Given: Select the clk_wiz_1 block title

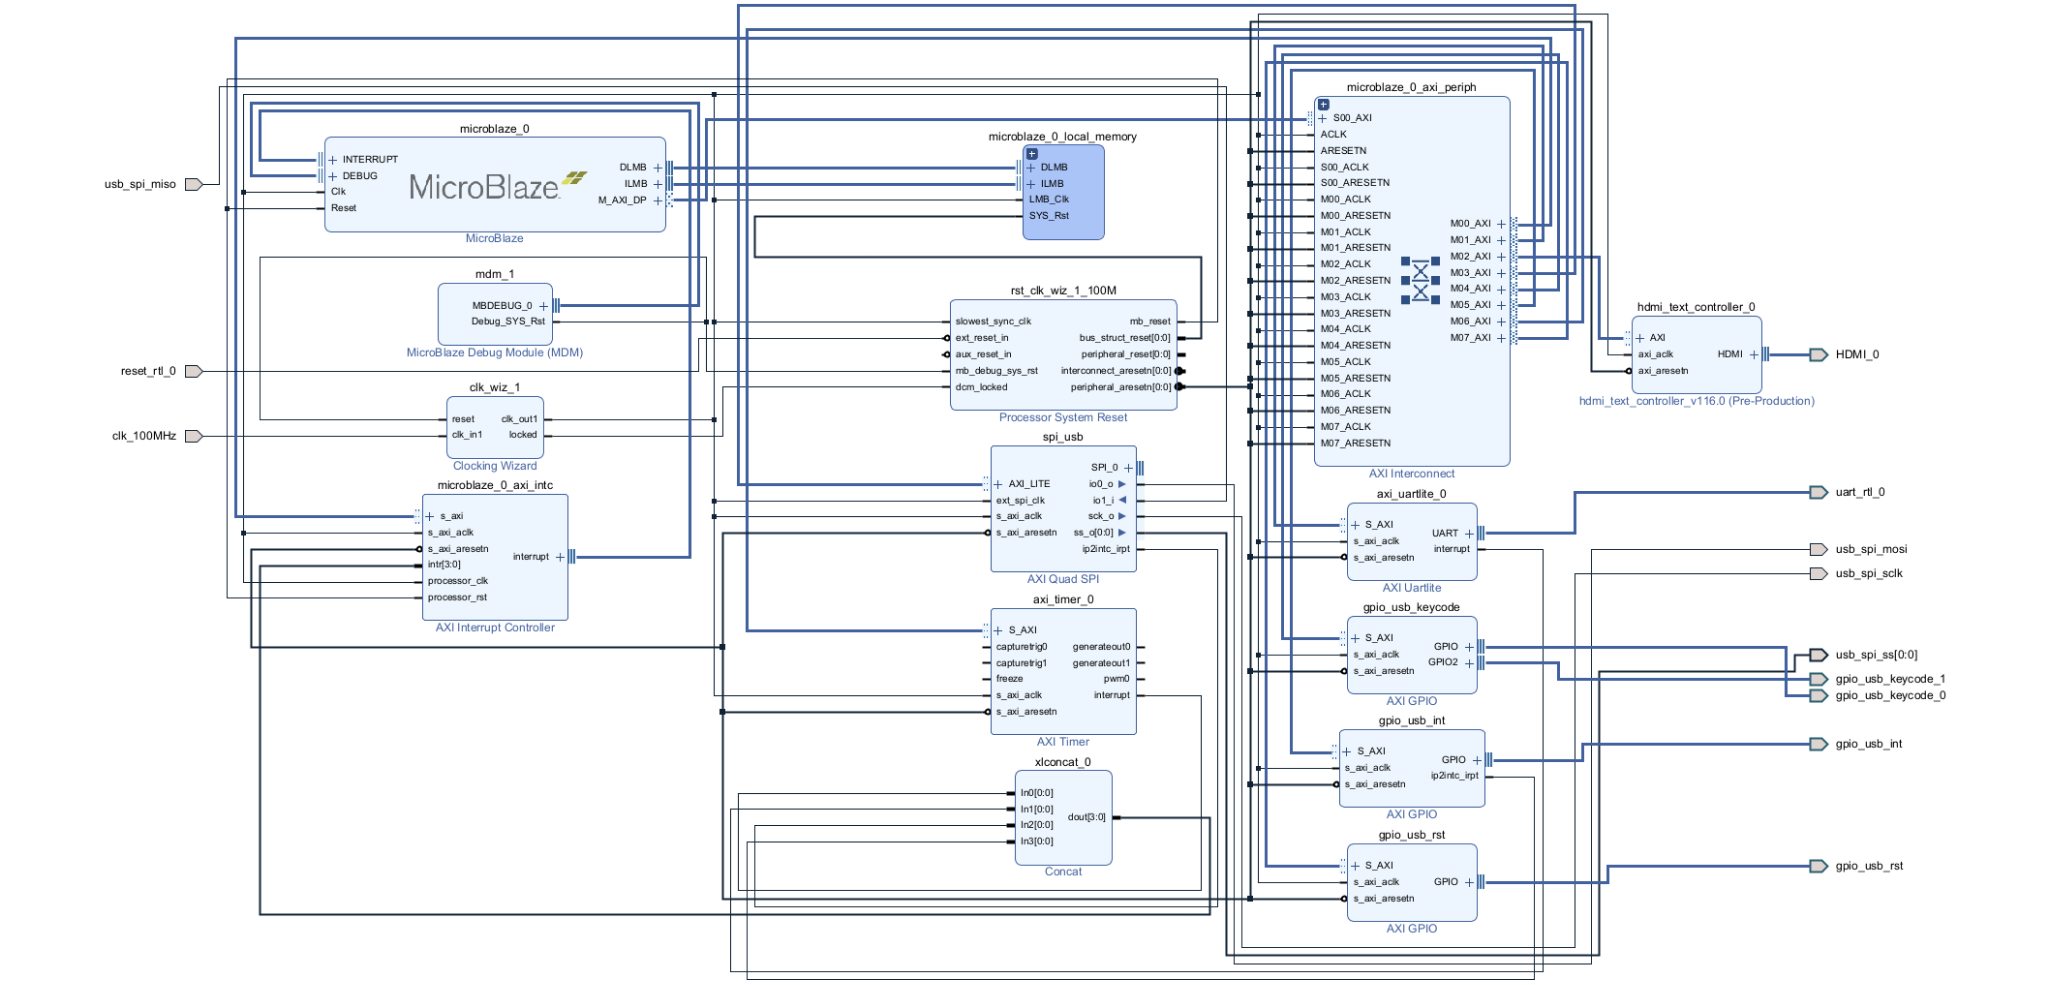Looking at the screenshot, I should pyautogui.click(x=495, y=388).
